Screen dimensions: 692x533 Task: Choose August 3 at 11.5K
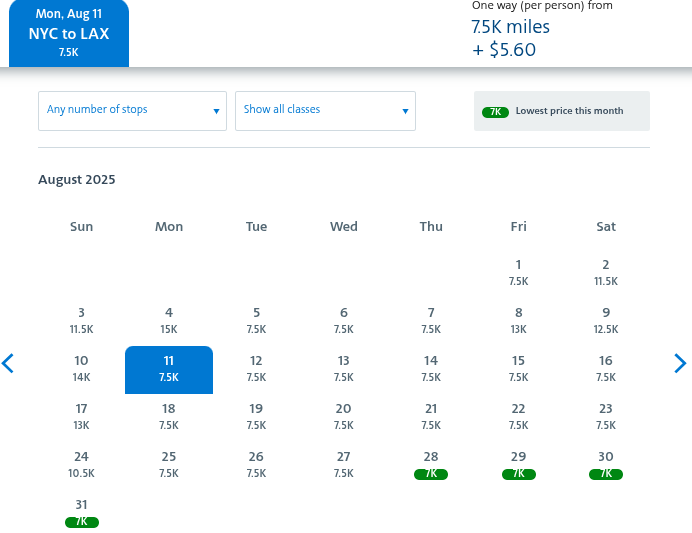[81, 322]
